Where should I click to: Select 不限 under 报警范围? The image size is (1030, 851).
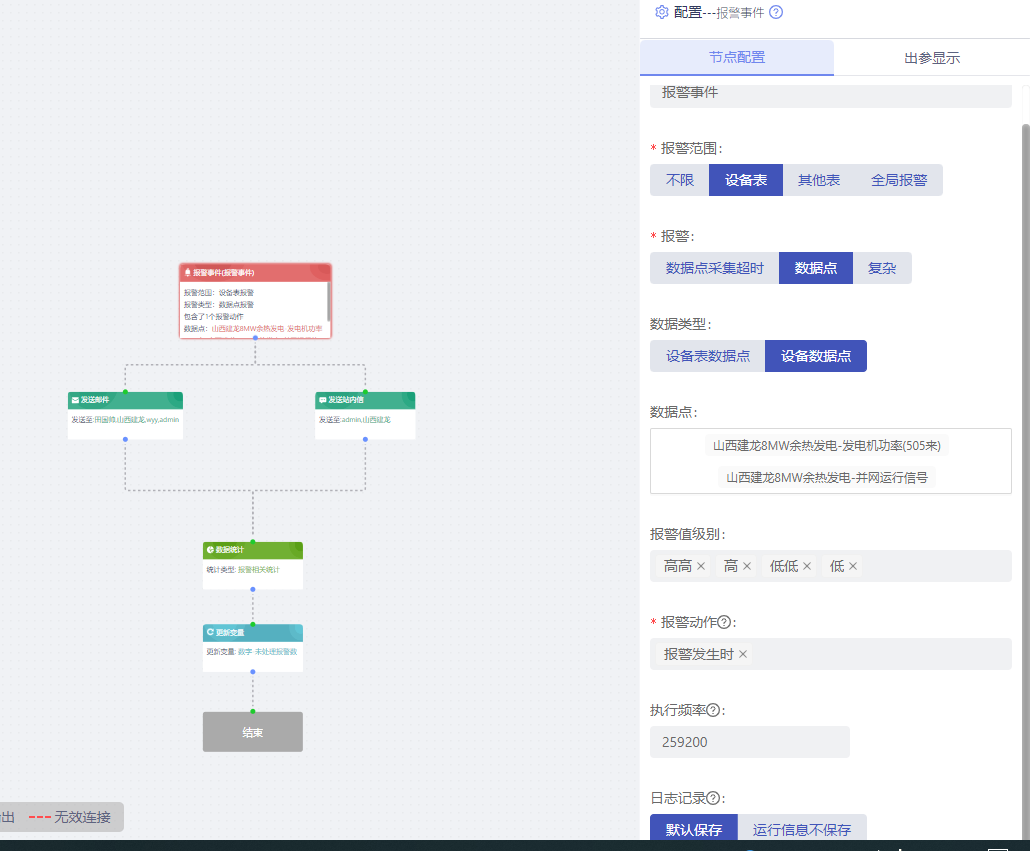681,180
